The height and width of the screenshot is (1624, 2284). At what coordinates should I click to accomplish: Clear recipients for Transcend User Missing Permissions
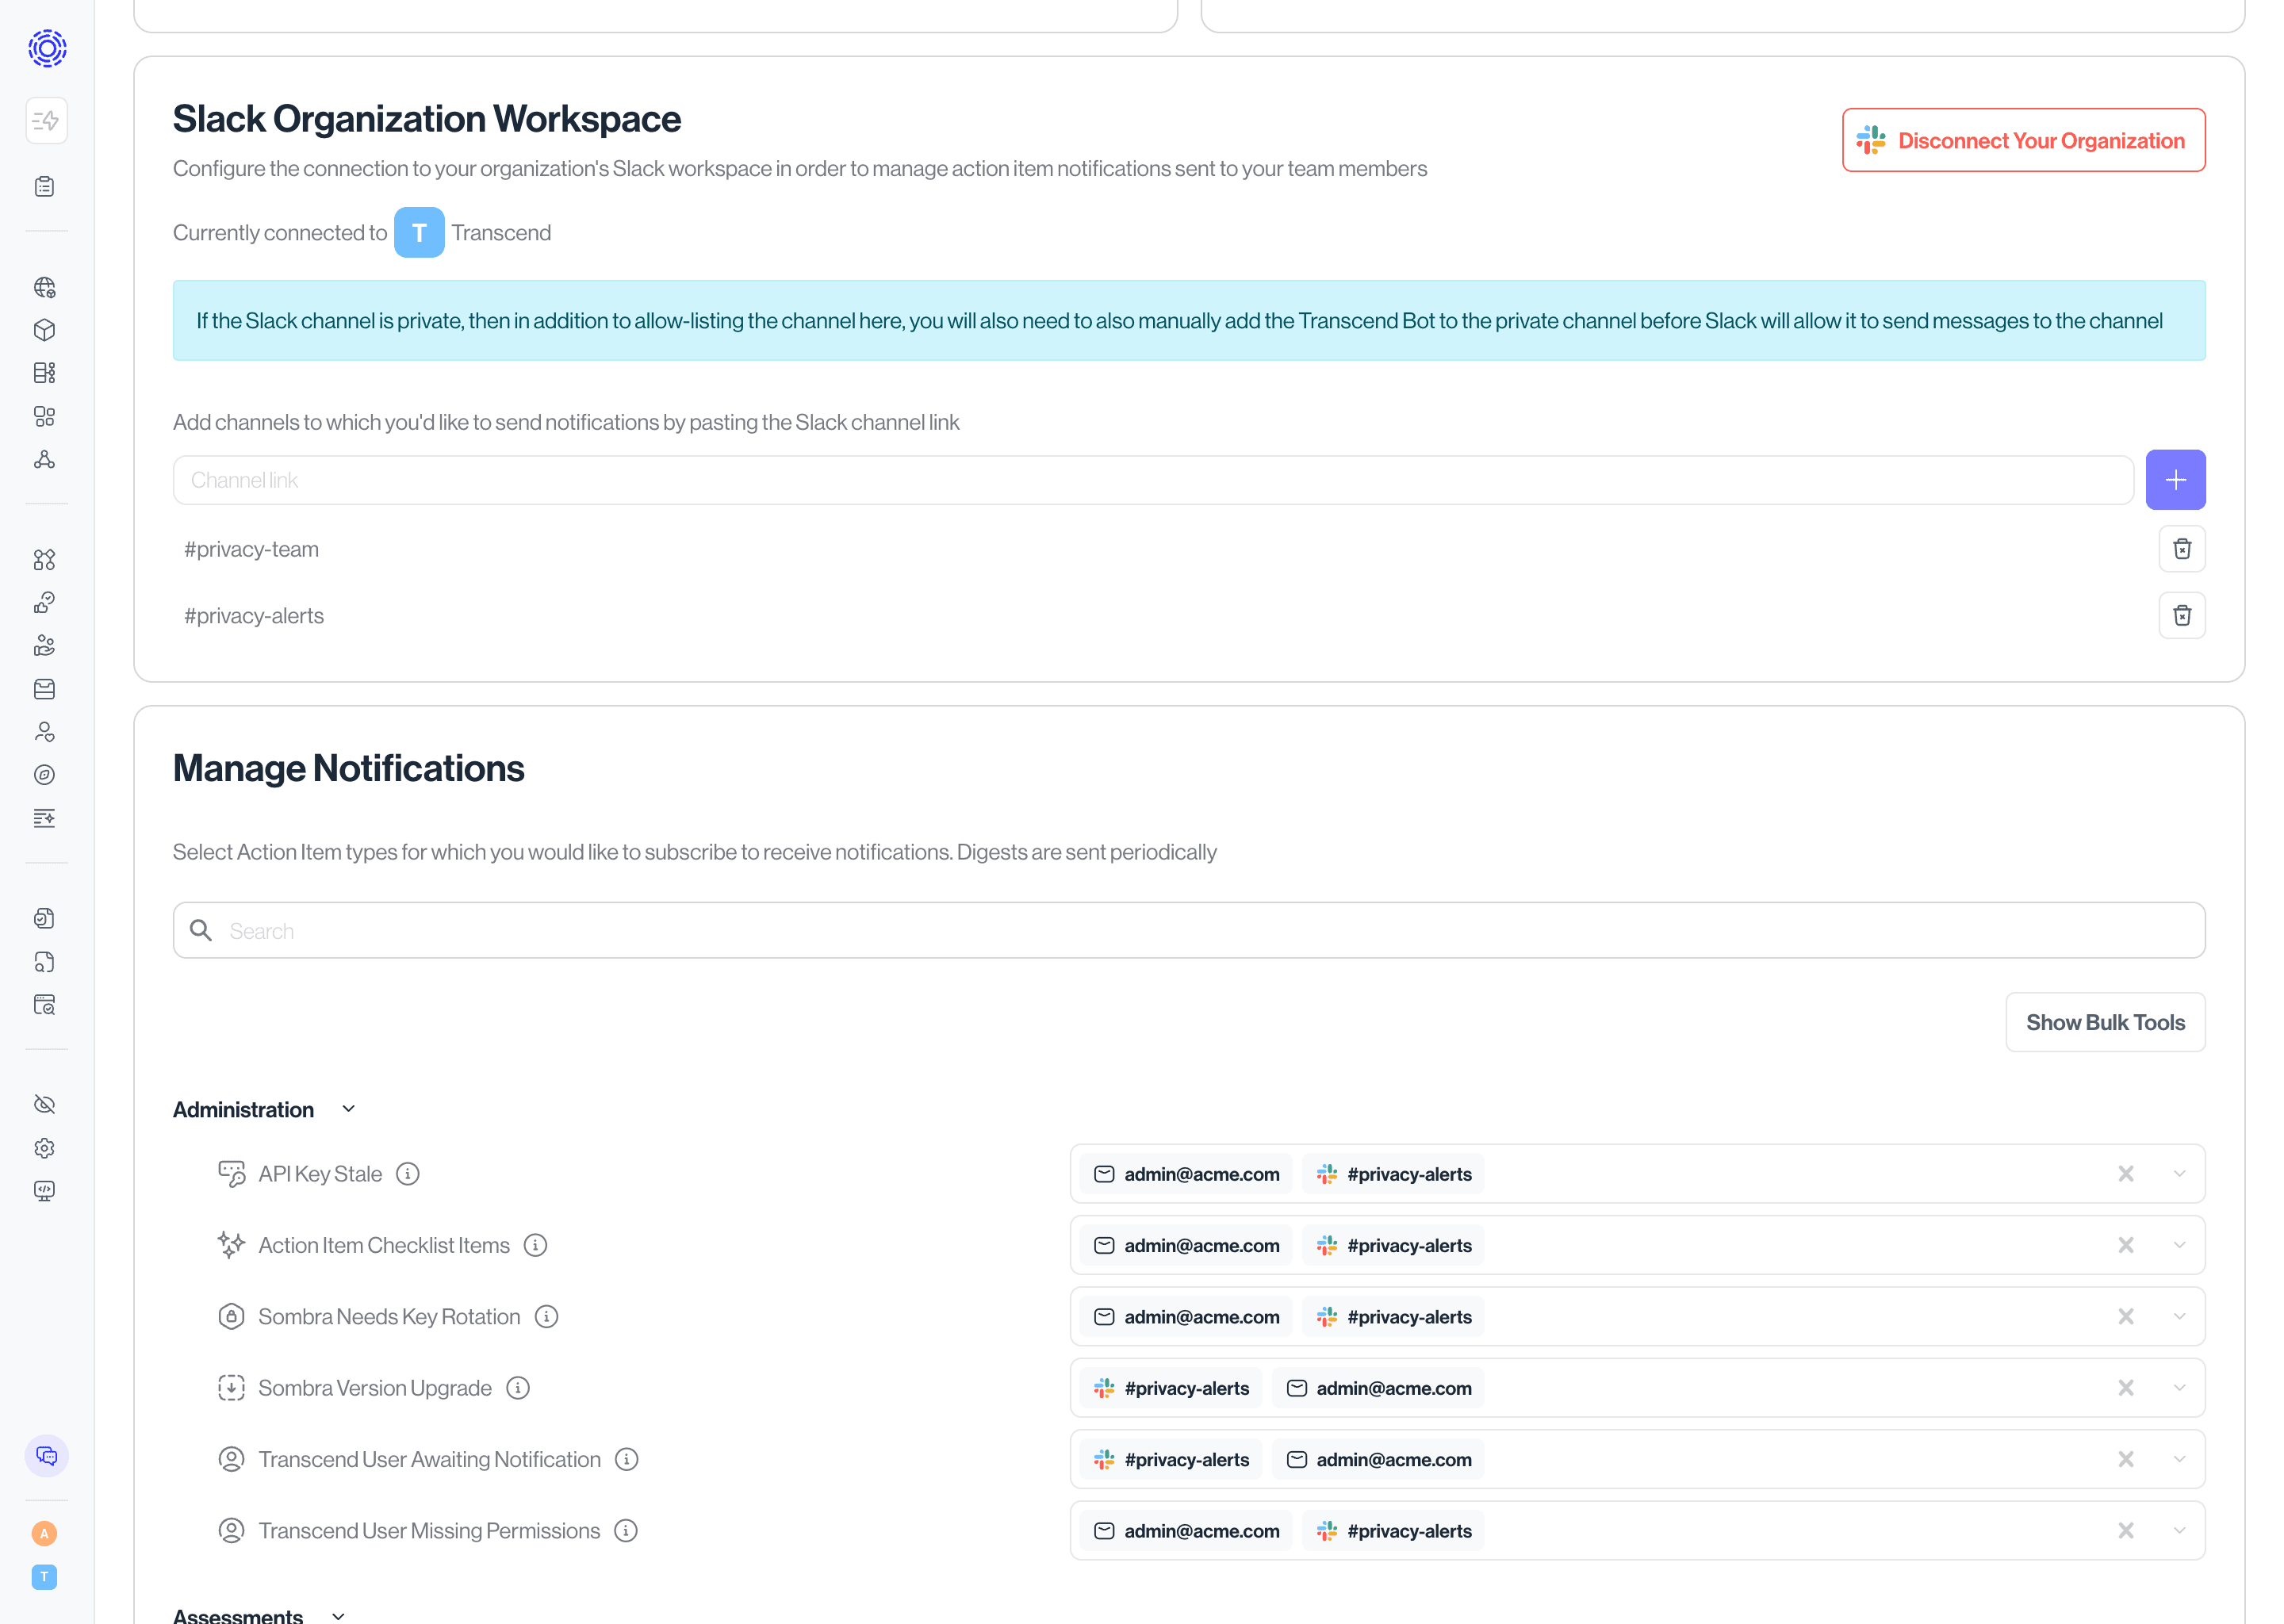coord(2126,1531)
